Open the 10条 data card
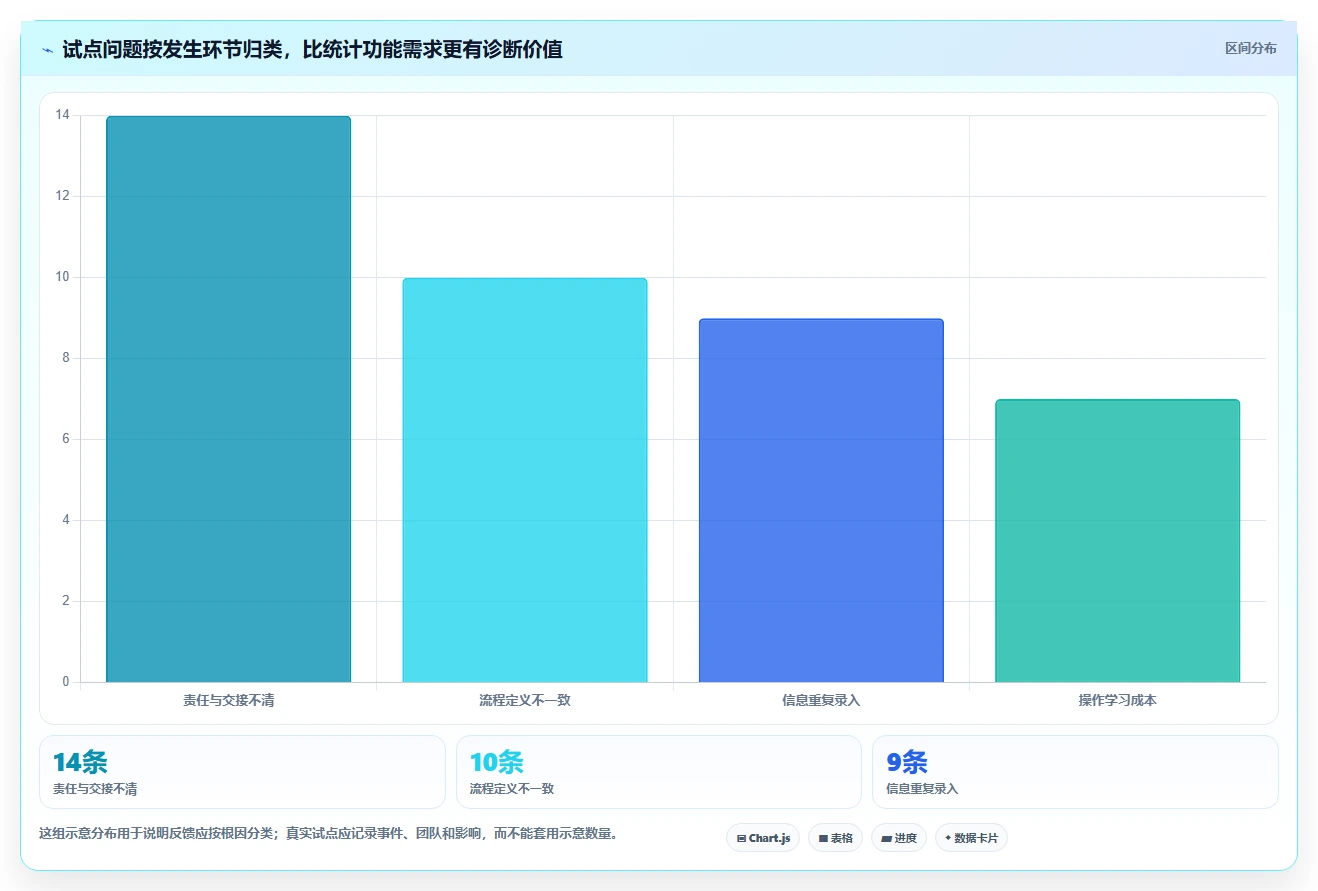The image size is (1318, 891). pos(659,772)
